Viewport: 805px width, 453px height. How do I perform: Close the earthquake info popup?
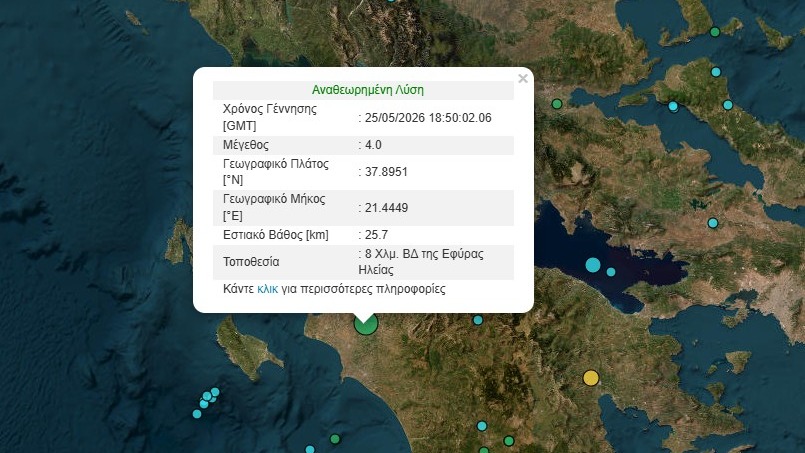(523, 79)
